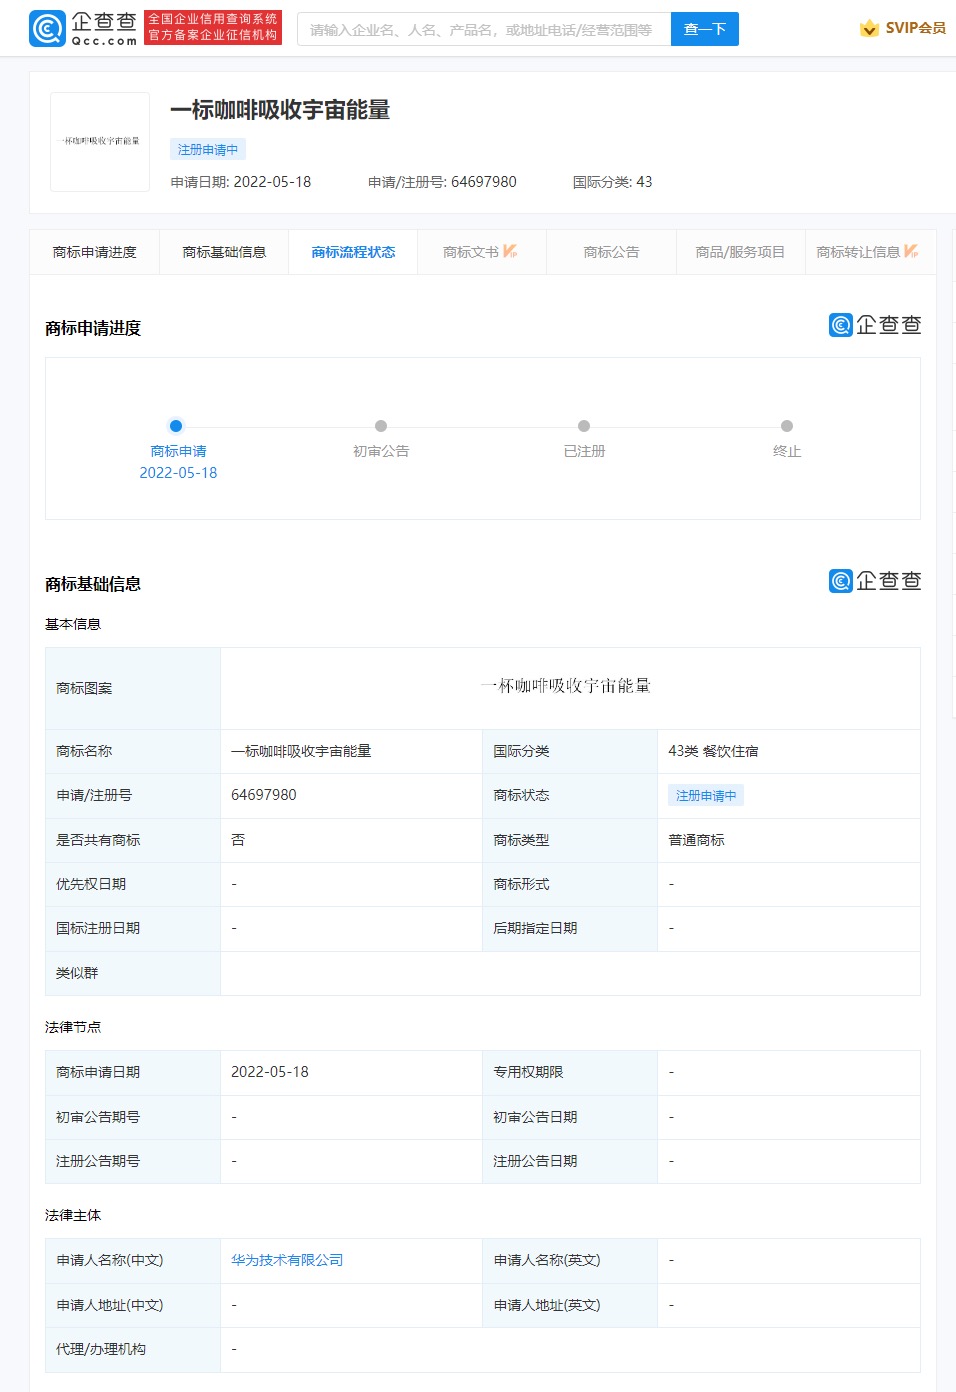956x1392 pixels.
Task: Select the 商标公告 tab
Action: tap(611, 252)
